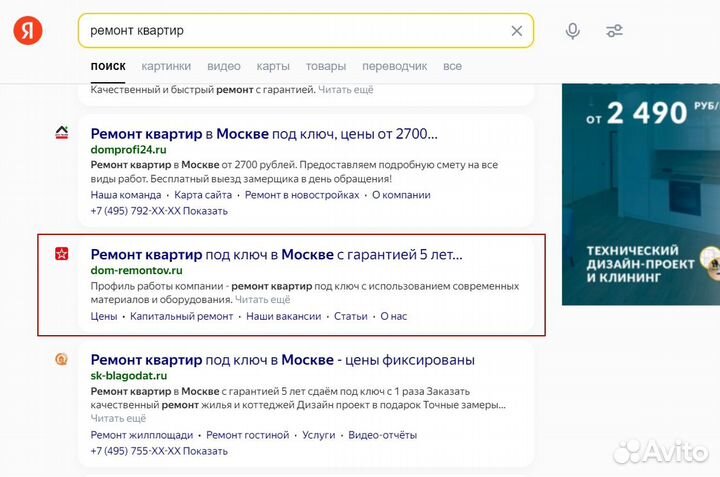Expand Читать ещё in sk-blagodat.ru snippet
720x477 pixels.
coord(118,418)
